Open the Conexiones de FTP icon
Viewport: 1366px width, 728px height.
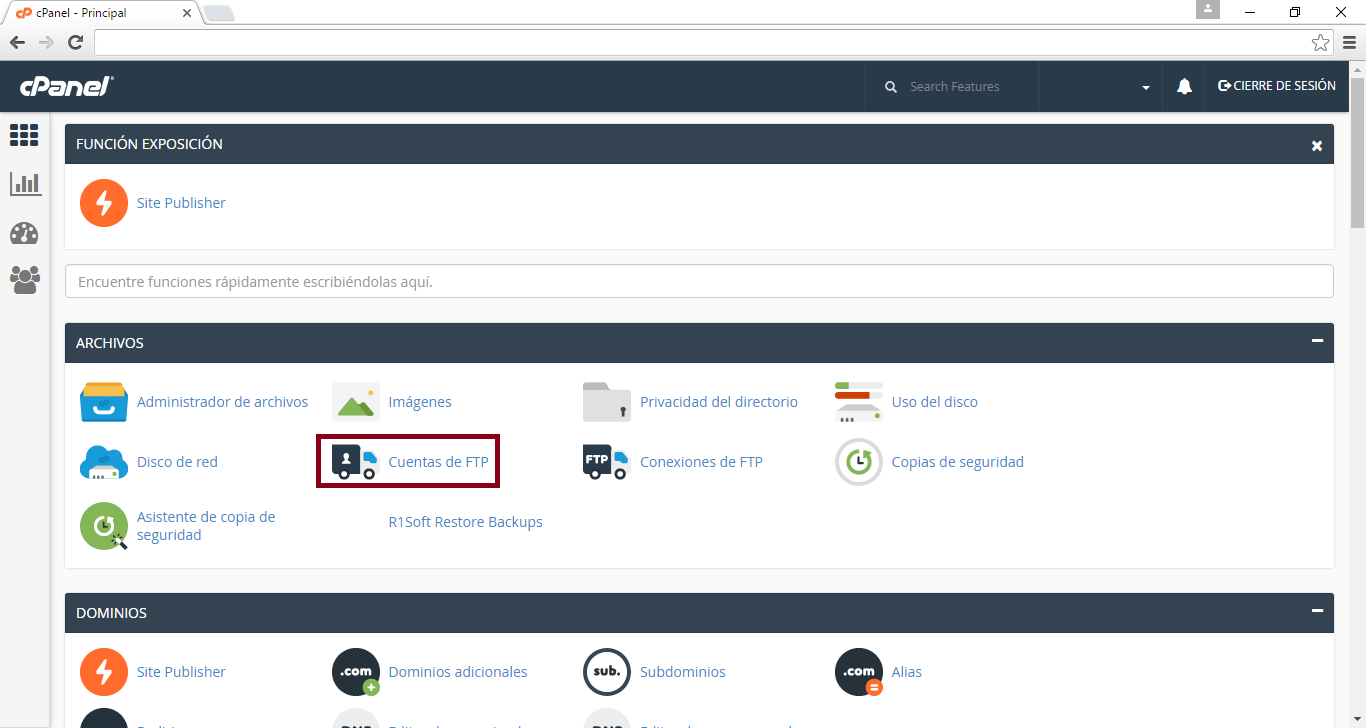606,461
